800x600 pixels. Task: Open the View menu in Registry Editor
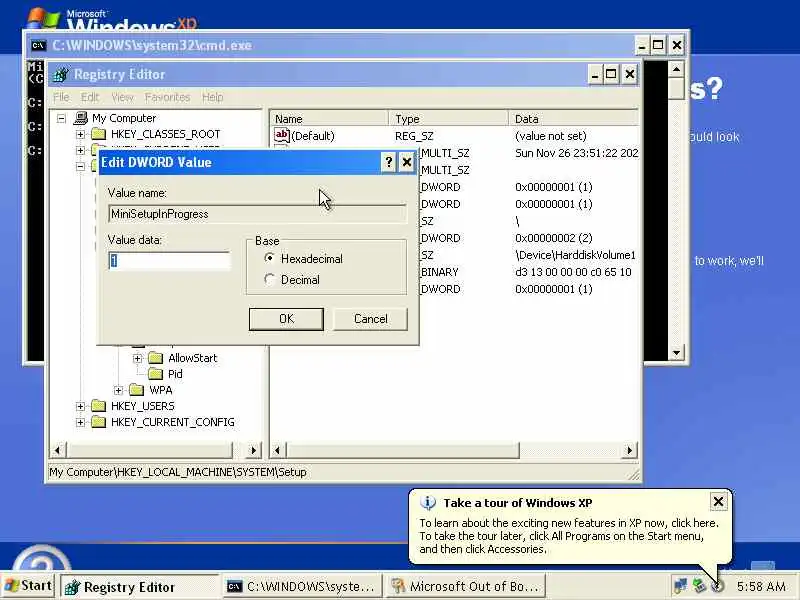122,97
